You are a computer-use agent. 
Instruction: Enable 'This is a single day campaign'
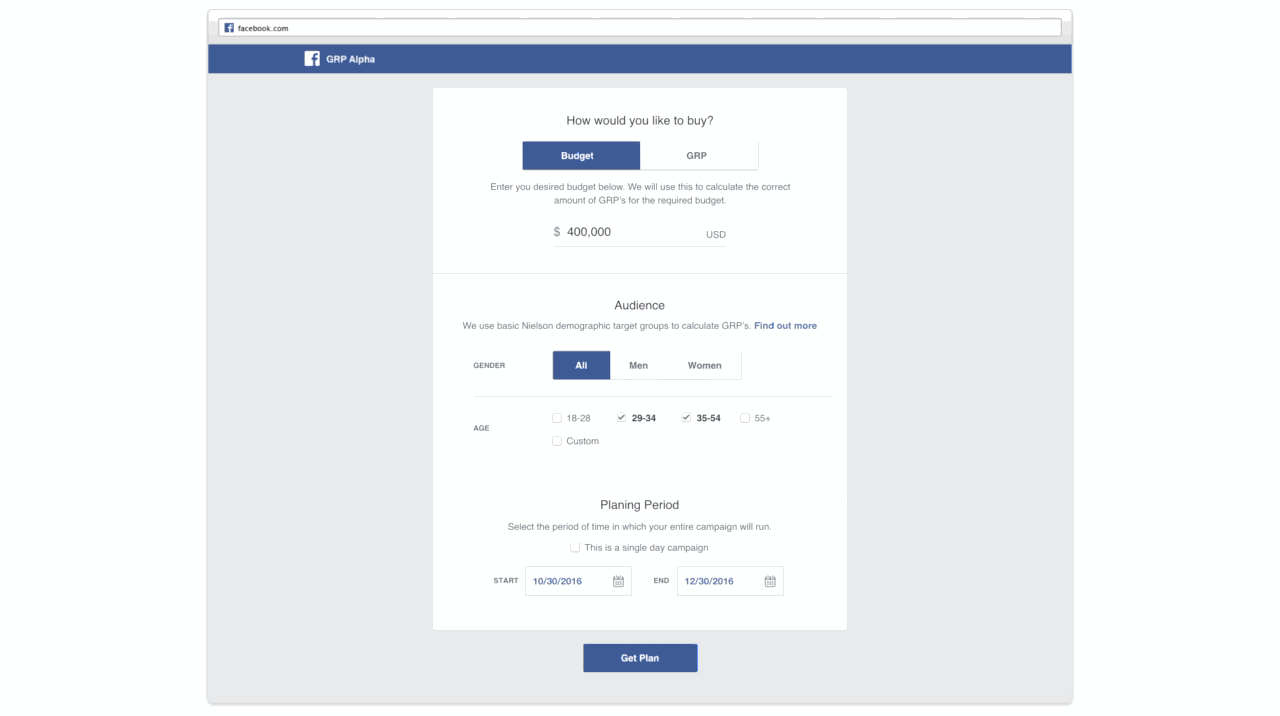[x=575, y=548]
